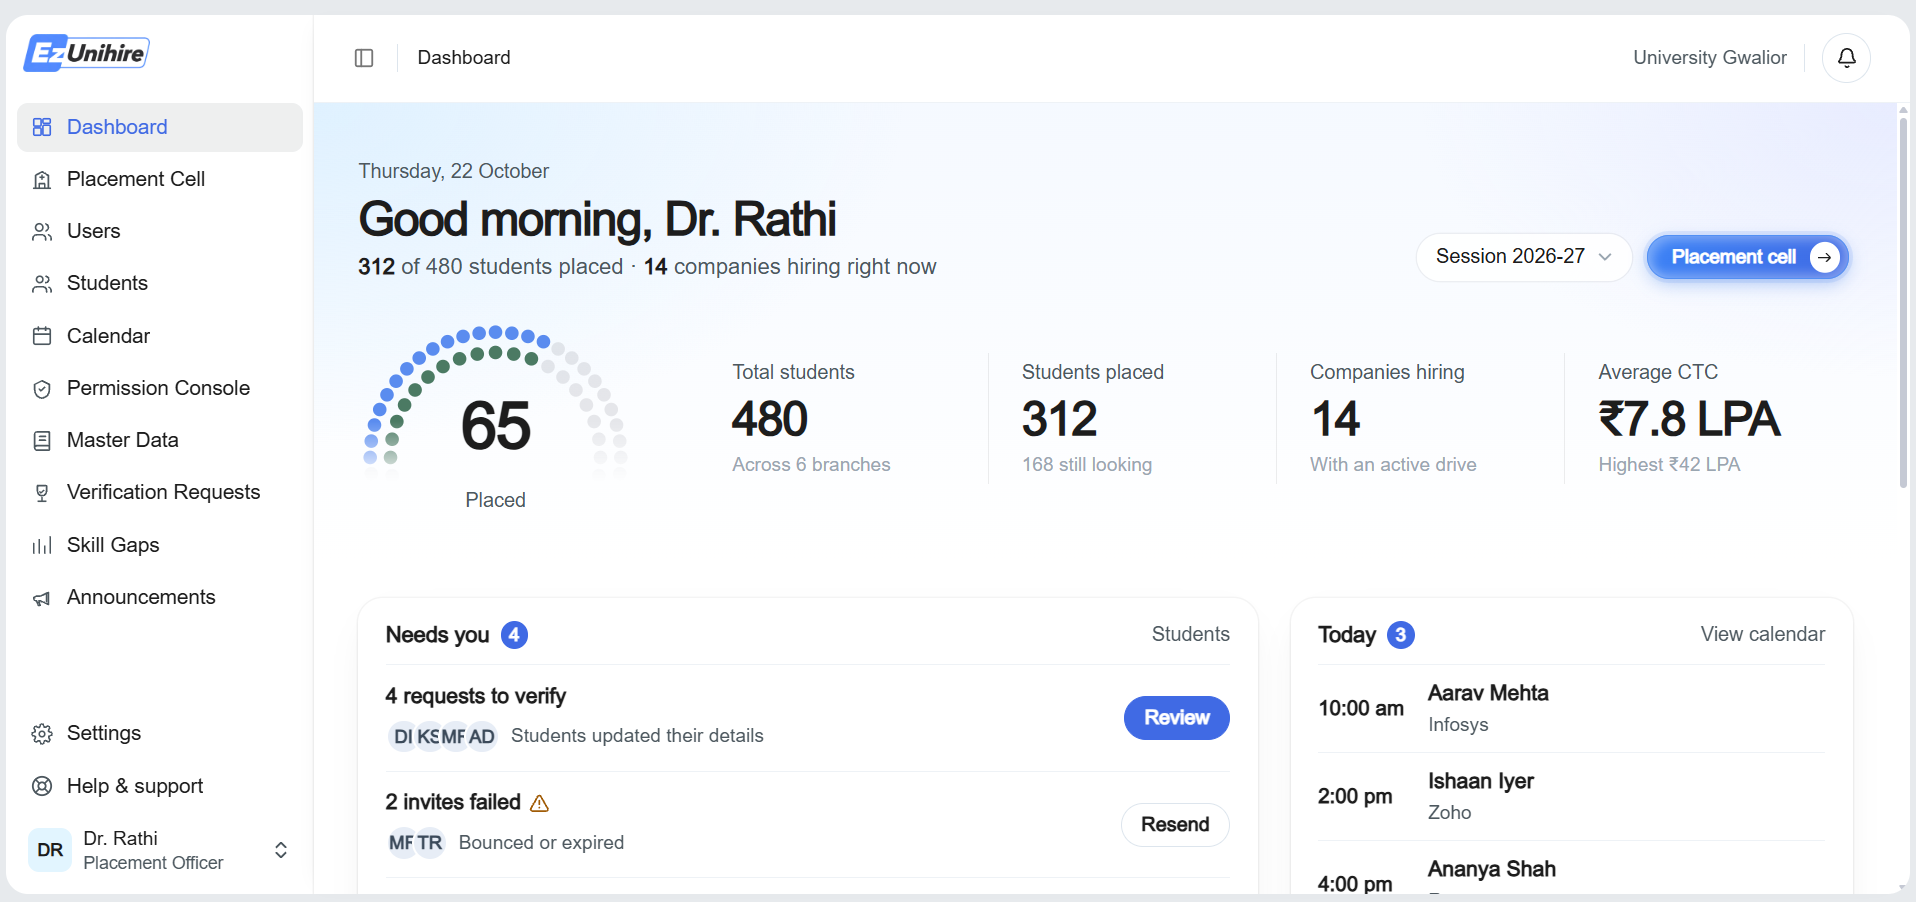Click the warning triangle beside invites failed
This screenshot has height=902, width=1916.
point(539,803)
